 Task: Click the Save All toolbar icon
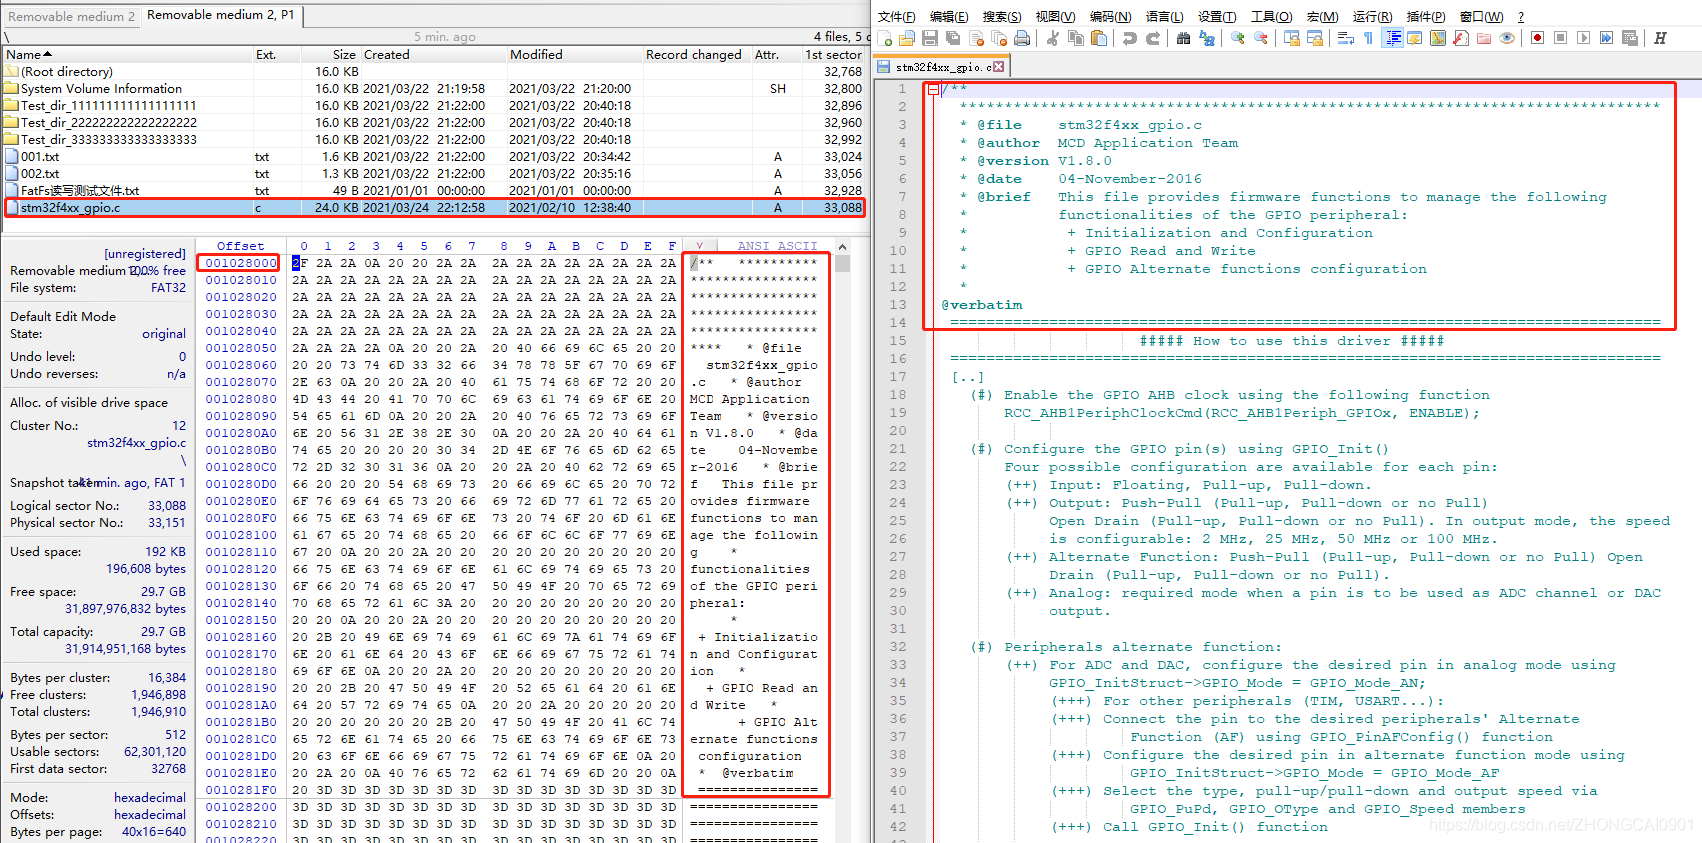point(953,38)
